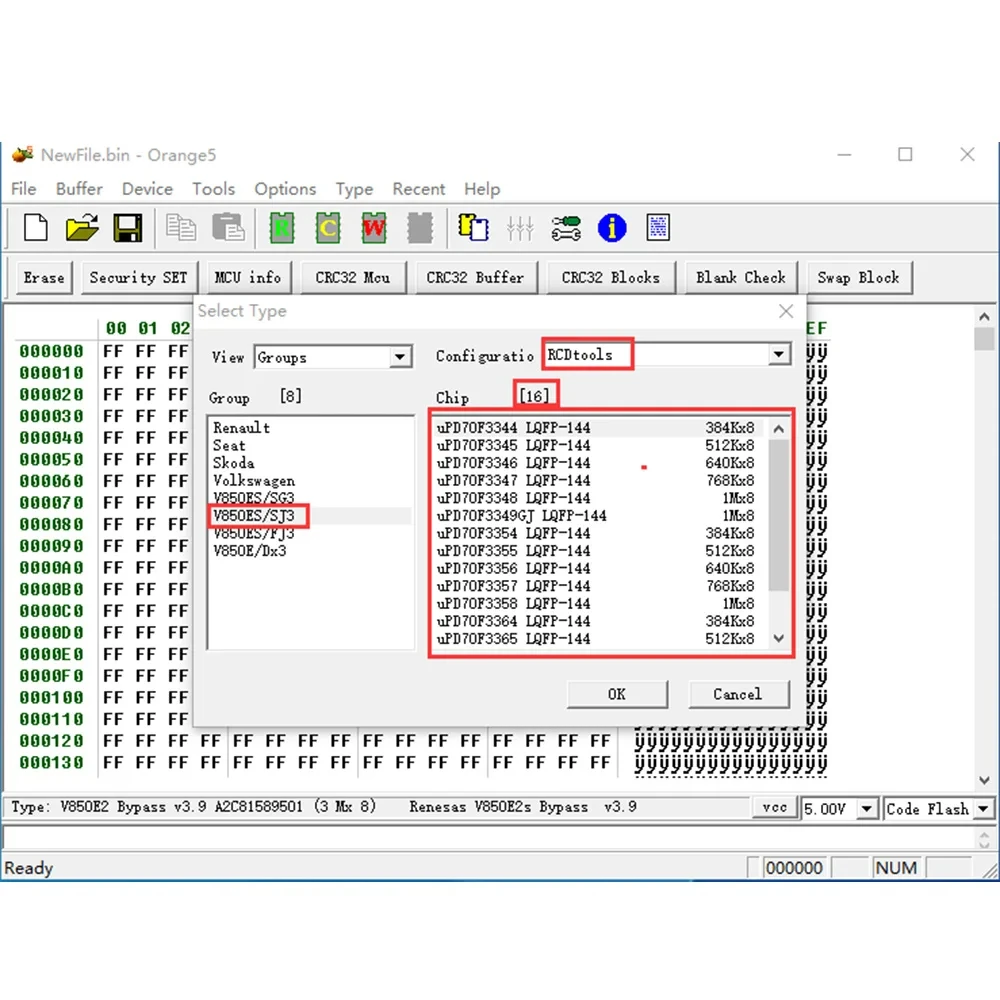Open the Type menu
The height and width of the screenshot is (1000, 1000).
pyautogui.click(x=355, y=189)
